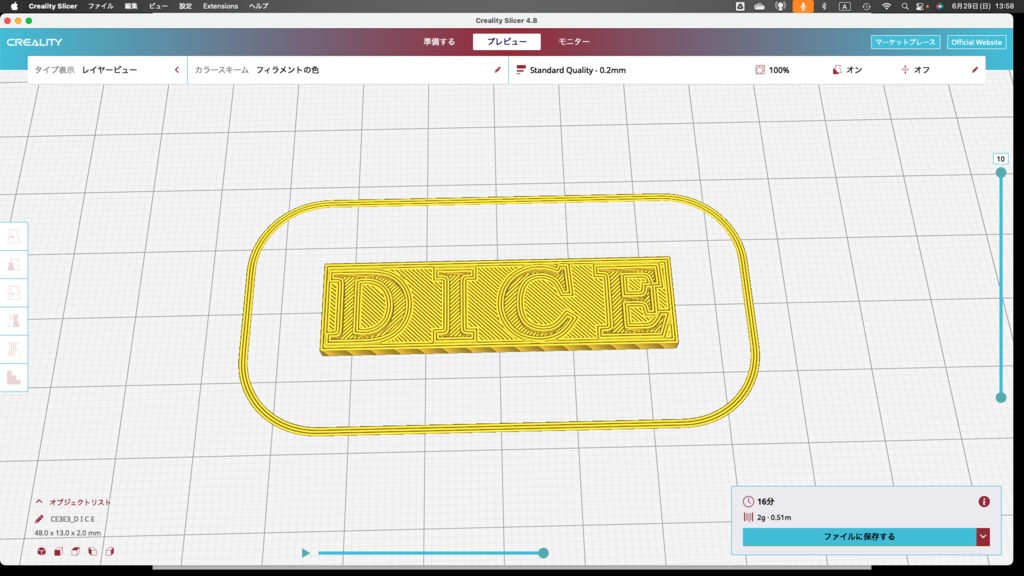Click the infill 100% icon

pyautogui.click(x=760, y=70)
